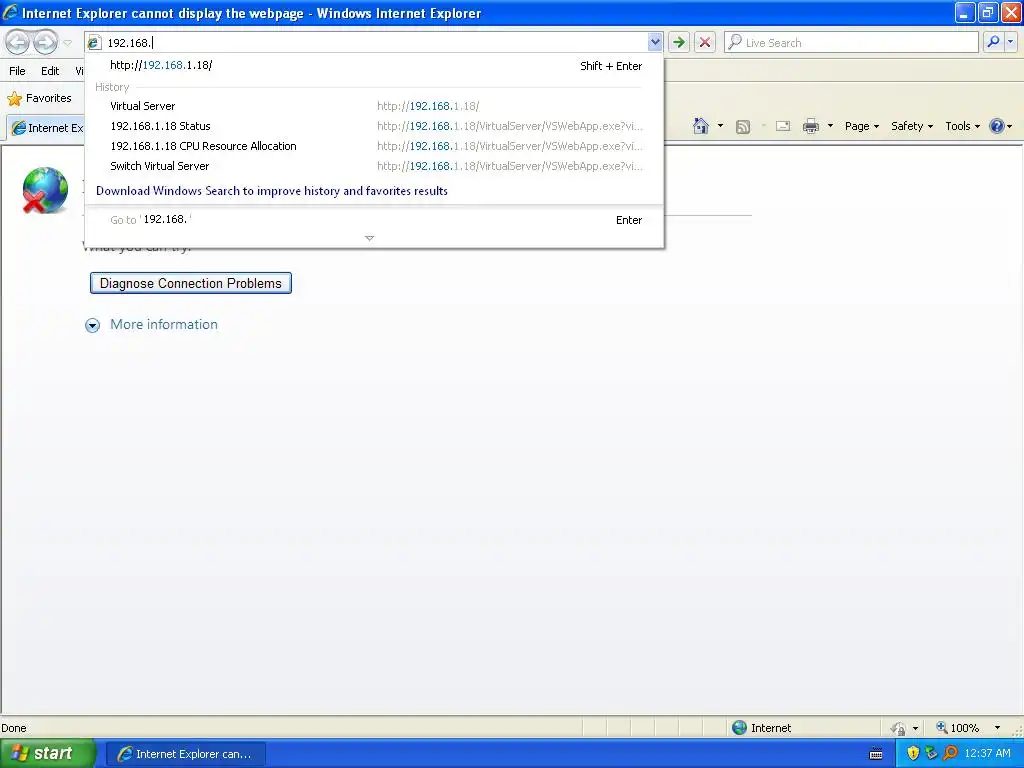Image resolution: width=1024 pixels, height=768 pixels.
Task: Click the protected mode status bar icon
Action: pyautogui.click(x=898, y=728)
